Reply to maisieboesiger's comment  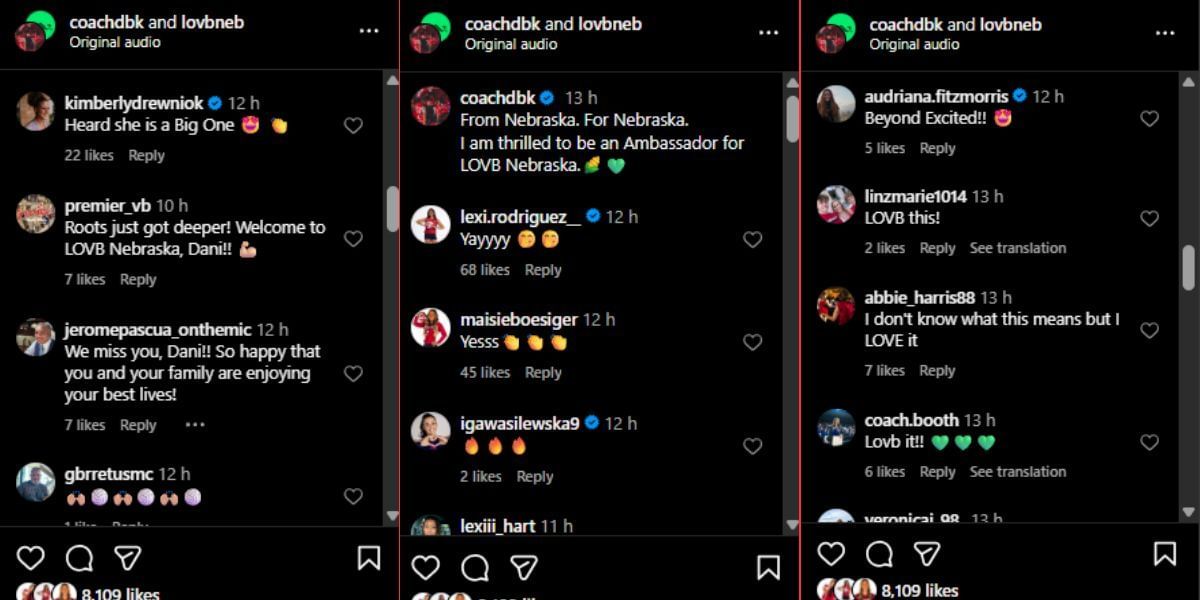[x=543, y=372]
